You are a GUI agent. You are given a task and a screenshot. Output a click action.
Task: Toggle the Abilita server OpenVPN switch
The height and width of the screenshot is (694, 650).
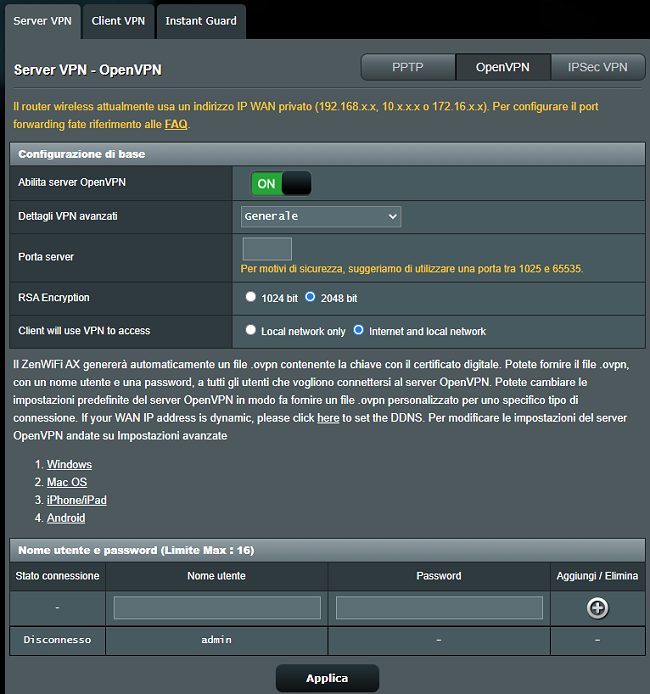click(281, 184)
